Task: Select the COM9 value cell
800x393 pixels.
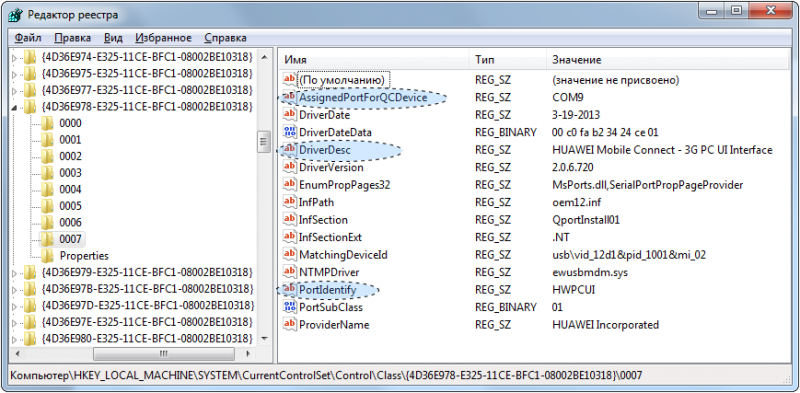Action: click(567, 97)
